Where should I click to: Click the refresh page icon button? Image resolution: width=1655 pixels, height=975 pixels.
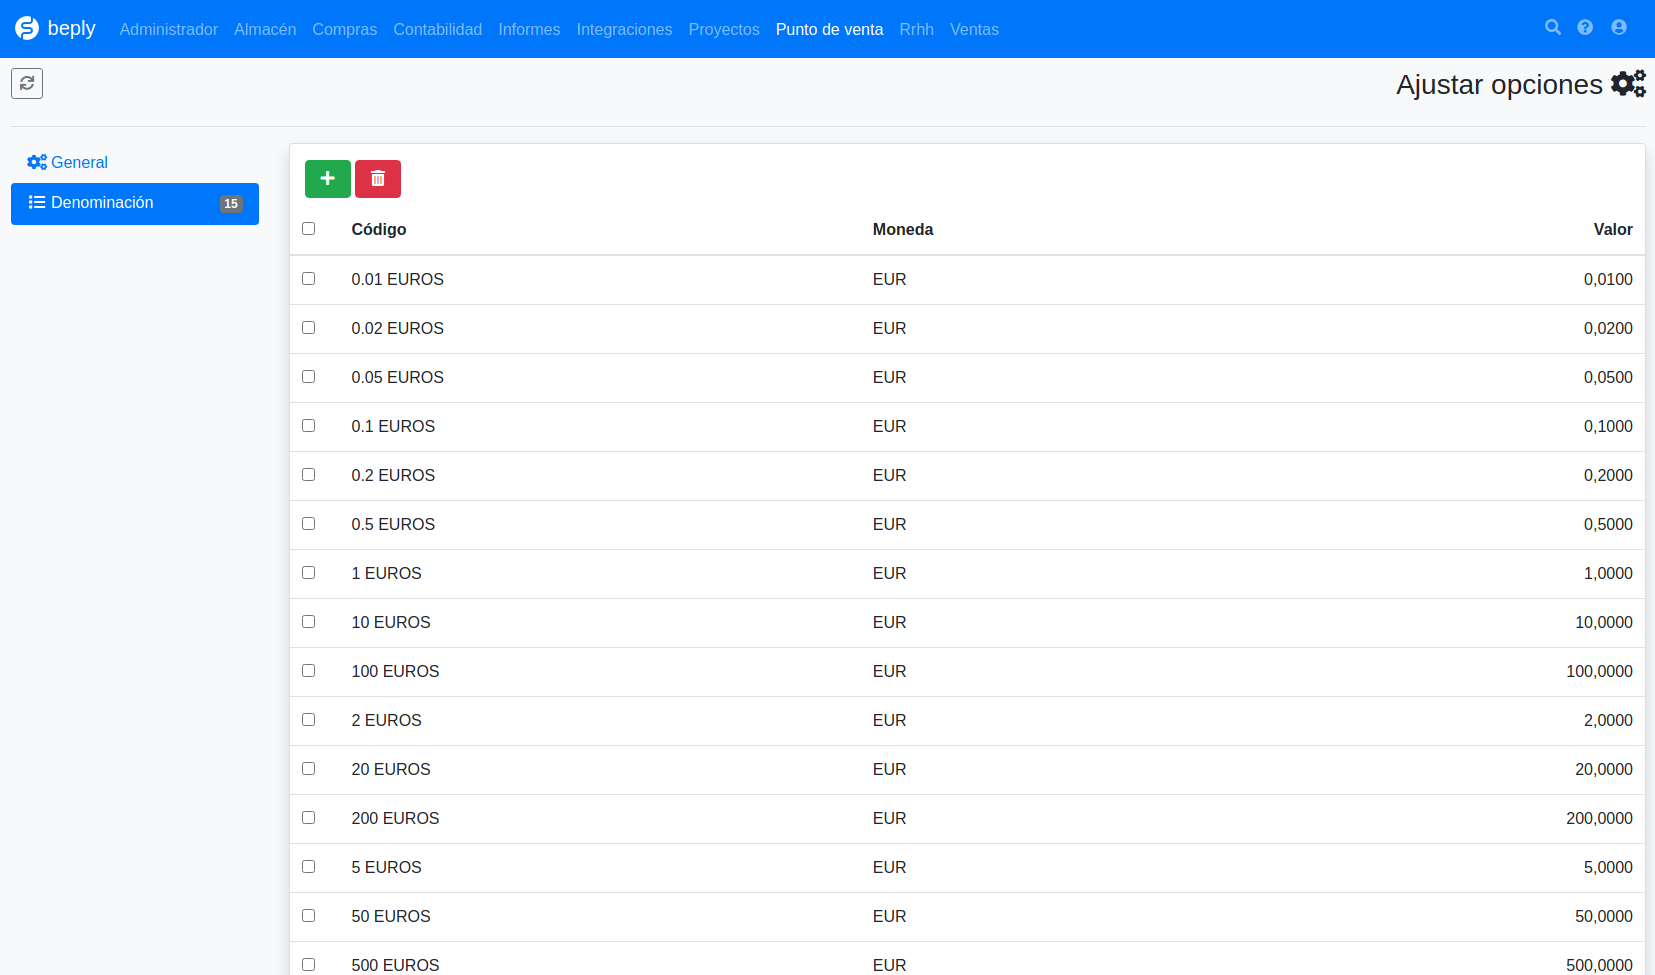pyautogui.click(x=27, y=83)
